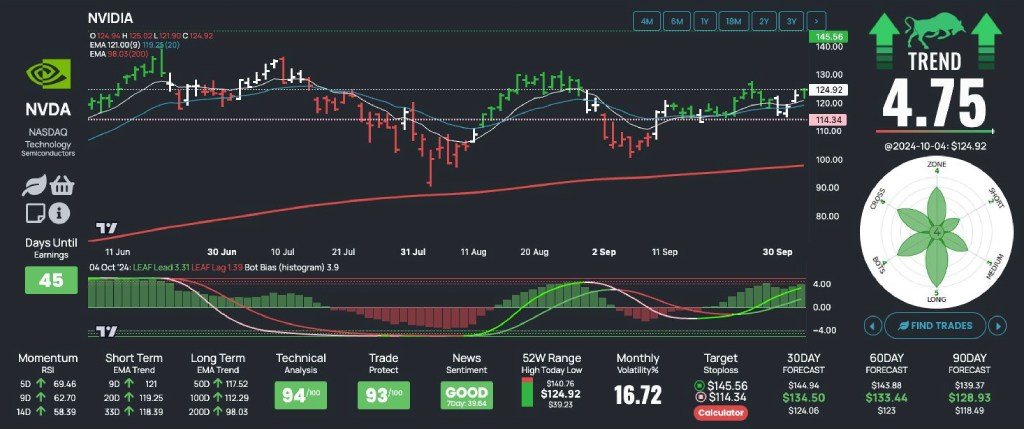Select the $114.34 stoploss radio button
The width and height of the screenshot is (1024, 429).
[x=699, y=397]
